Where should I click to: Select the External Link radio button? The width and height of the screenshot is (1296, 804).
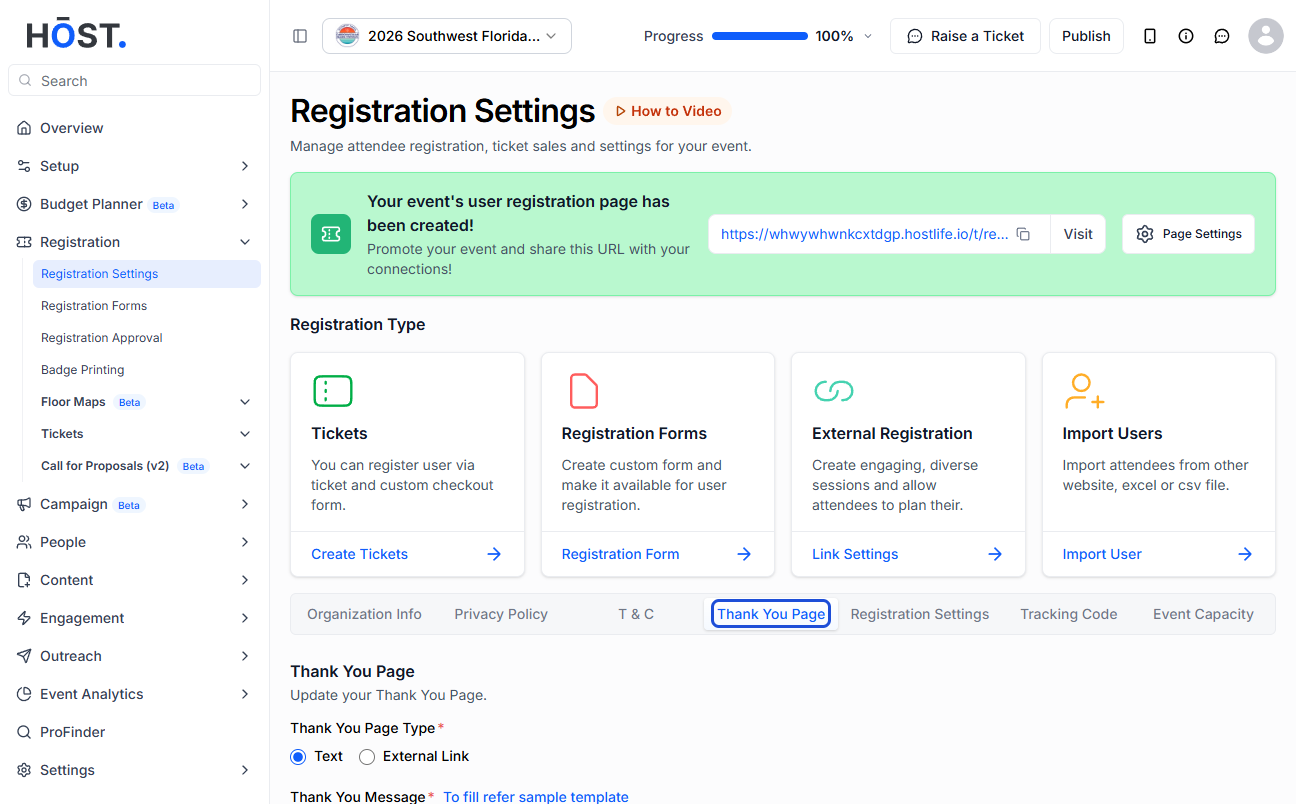367,757
